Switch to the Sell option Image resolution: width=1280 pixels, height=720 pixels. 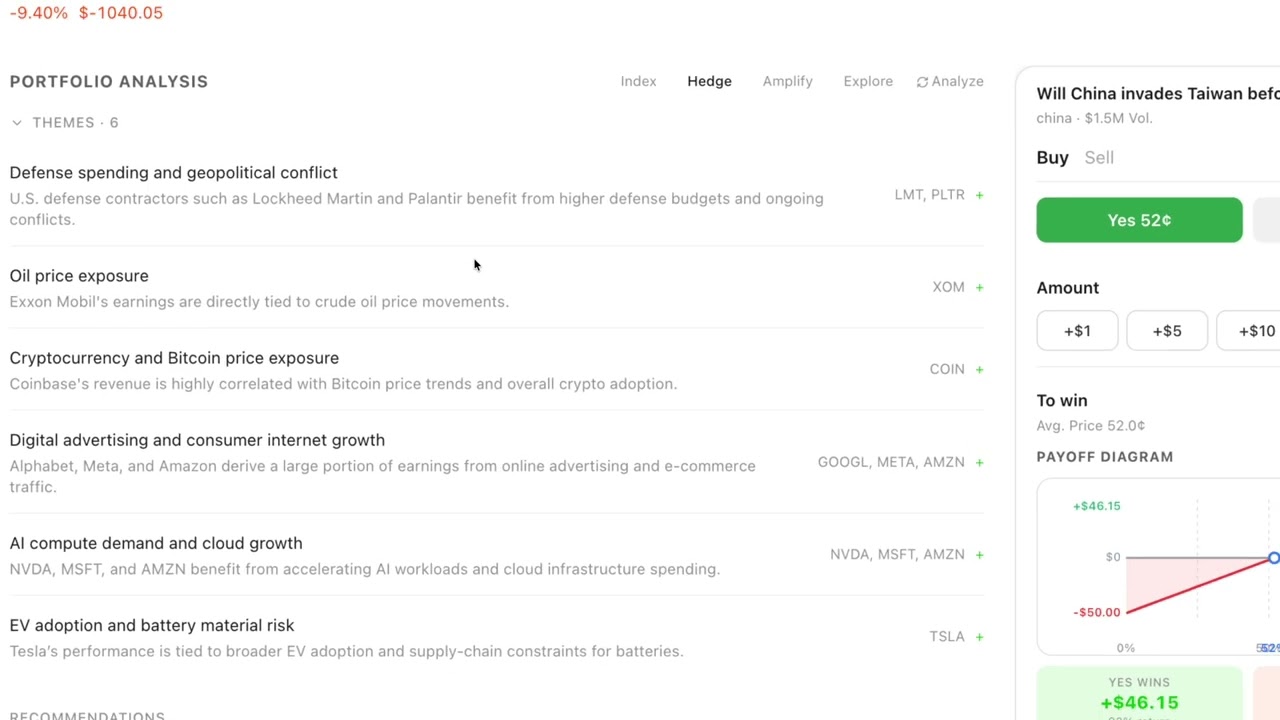coord(1099,157)
